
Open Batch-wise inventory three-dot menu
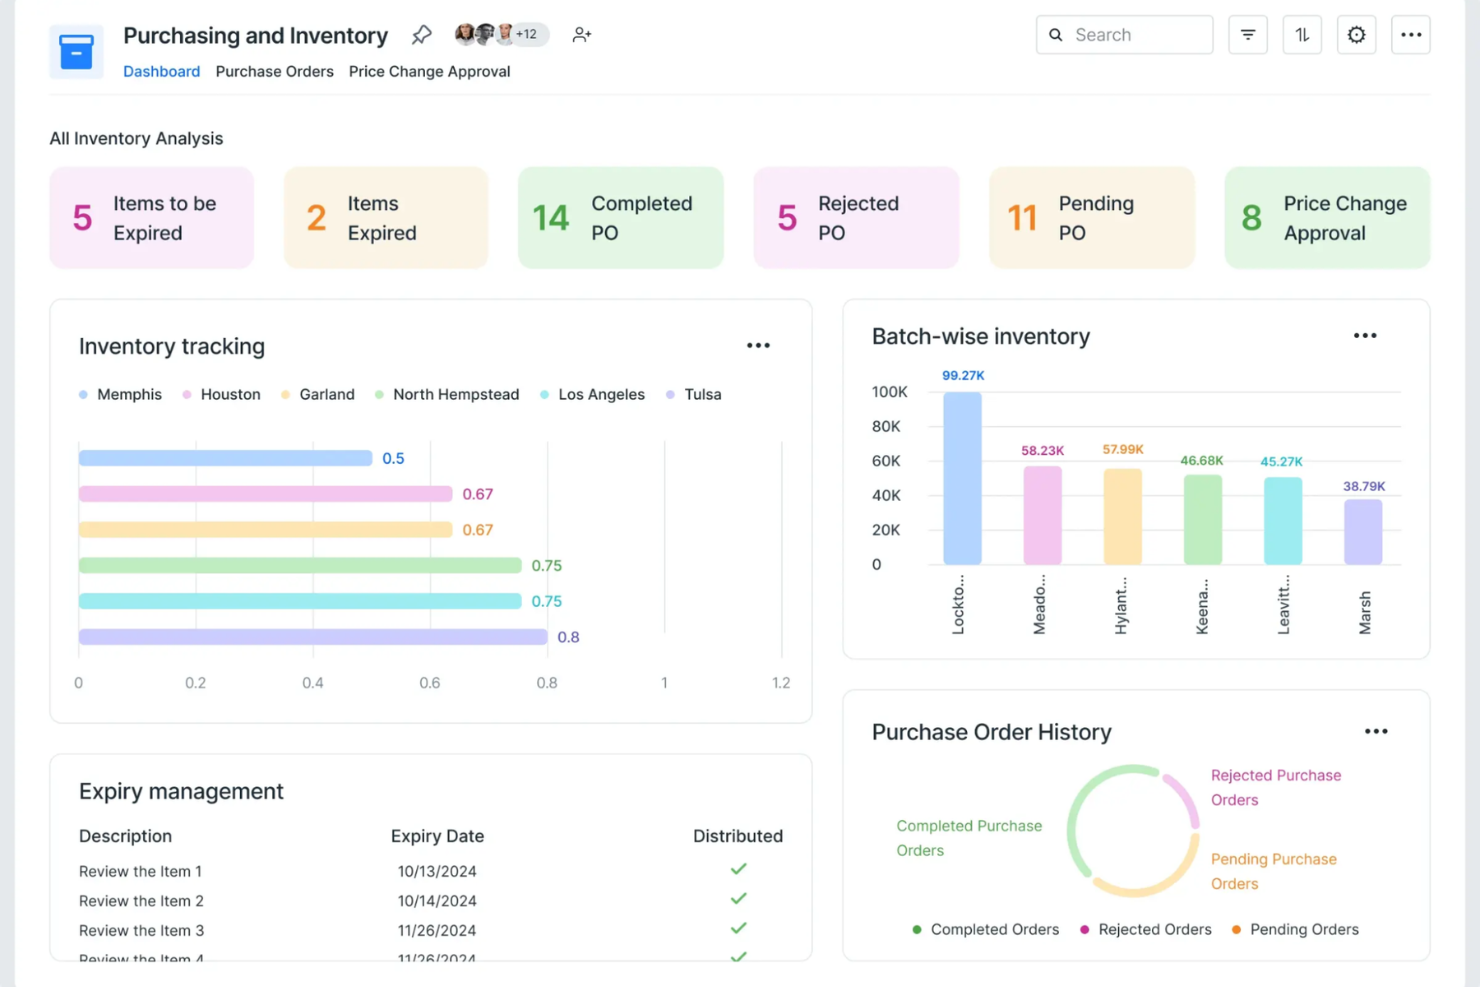click(x=1365, y=336)
